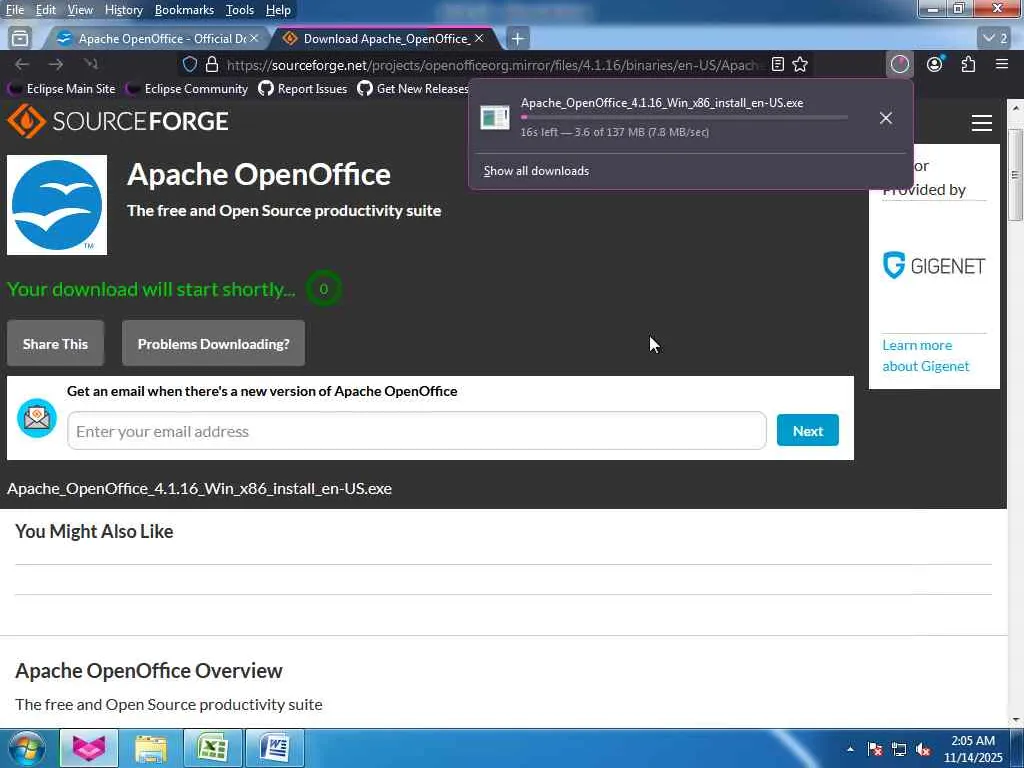
Task: Select the Download Apache_OpenOffice tab
Action: pos(385,39)
